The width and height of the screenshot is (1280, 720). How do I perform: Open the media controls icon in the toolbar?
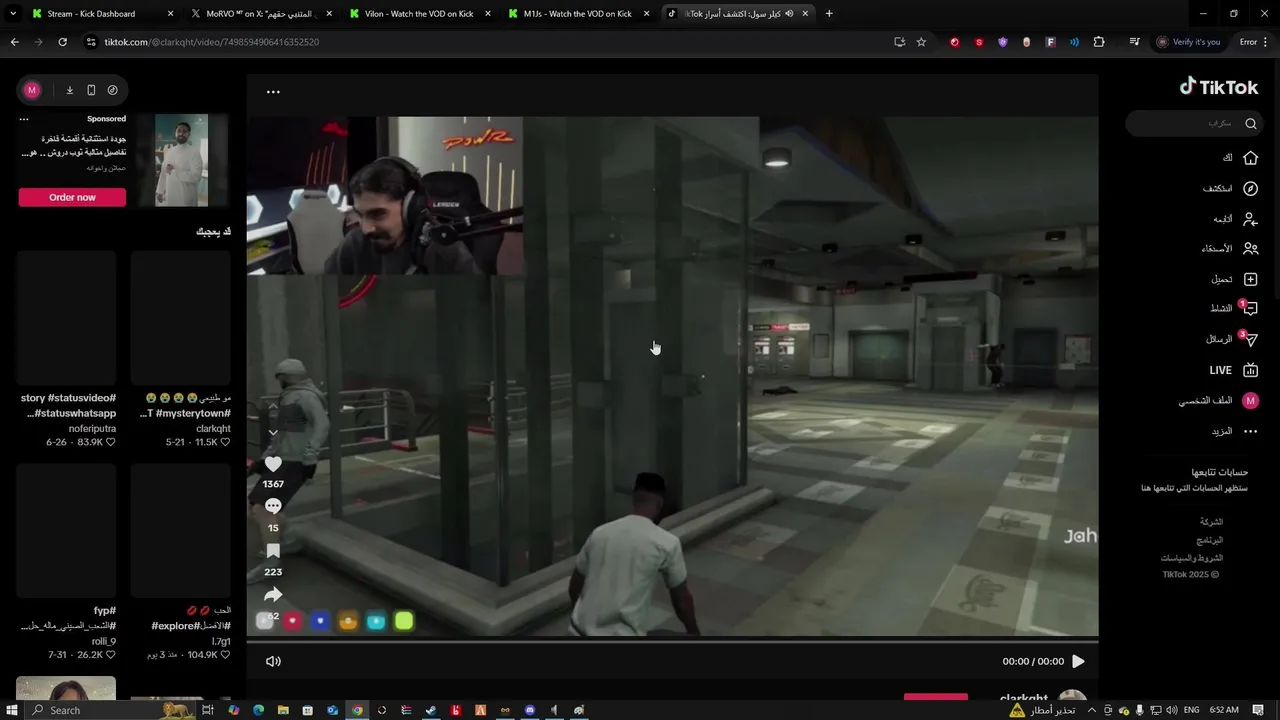coord(1134,42)
